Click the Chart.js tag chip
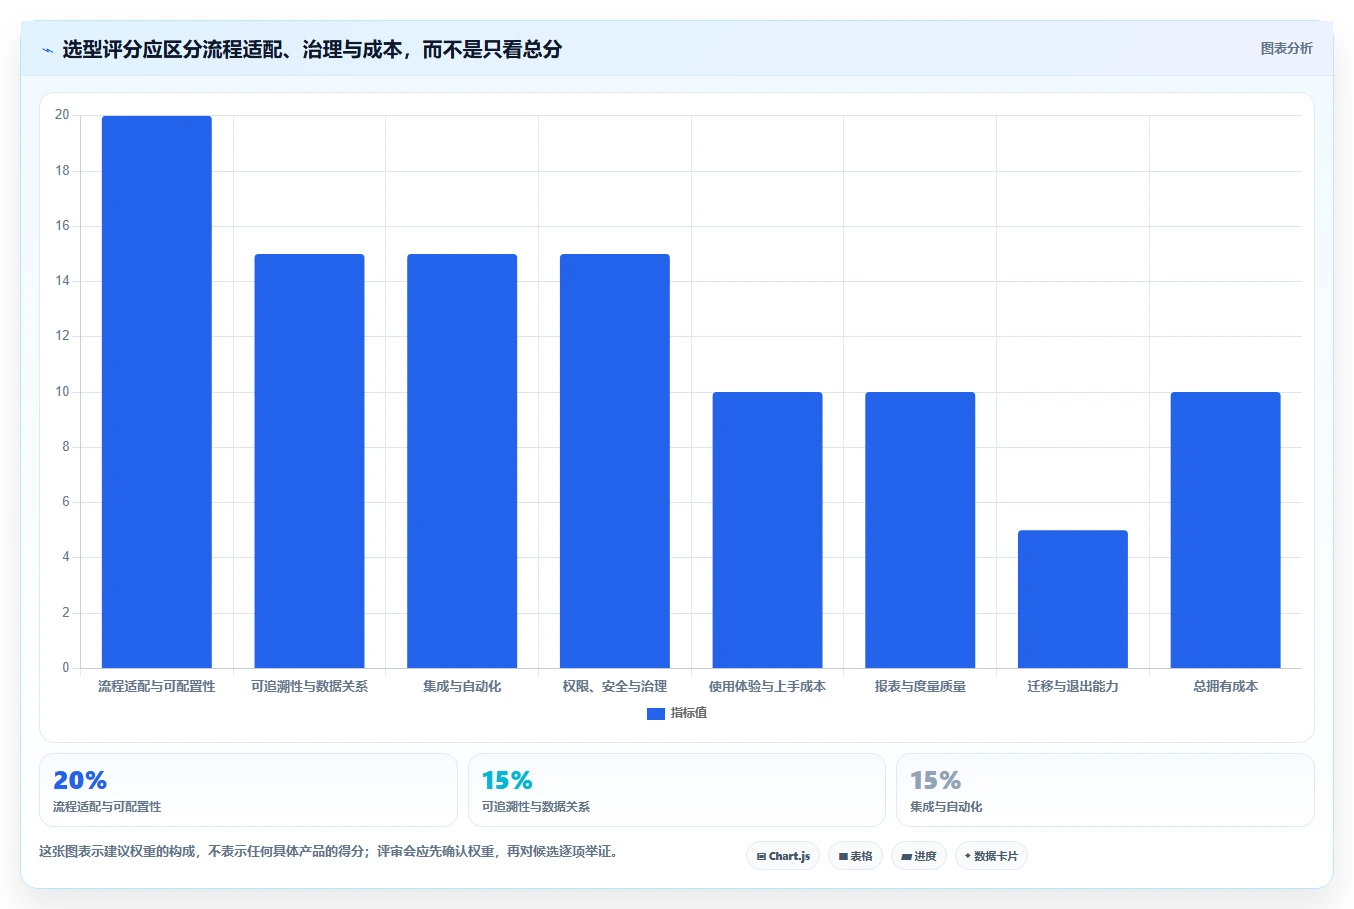Viewport: 1354px width, 909px height. coord(783,856)
